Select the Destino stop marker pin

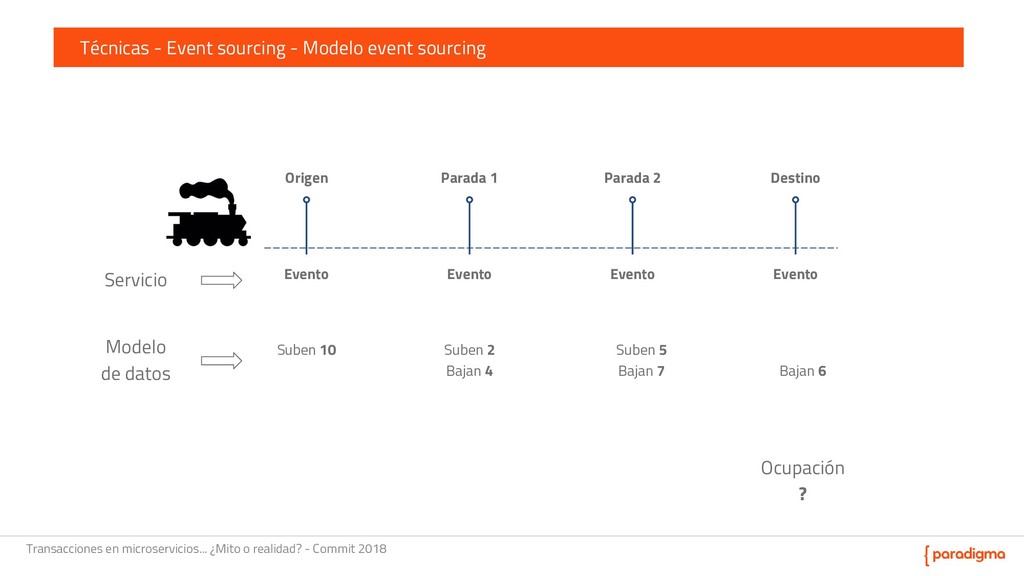click(795, 201)
